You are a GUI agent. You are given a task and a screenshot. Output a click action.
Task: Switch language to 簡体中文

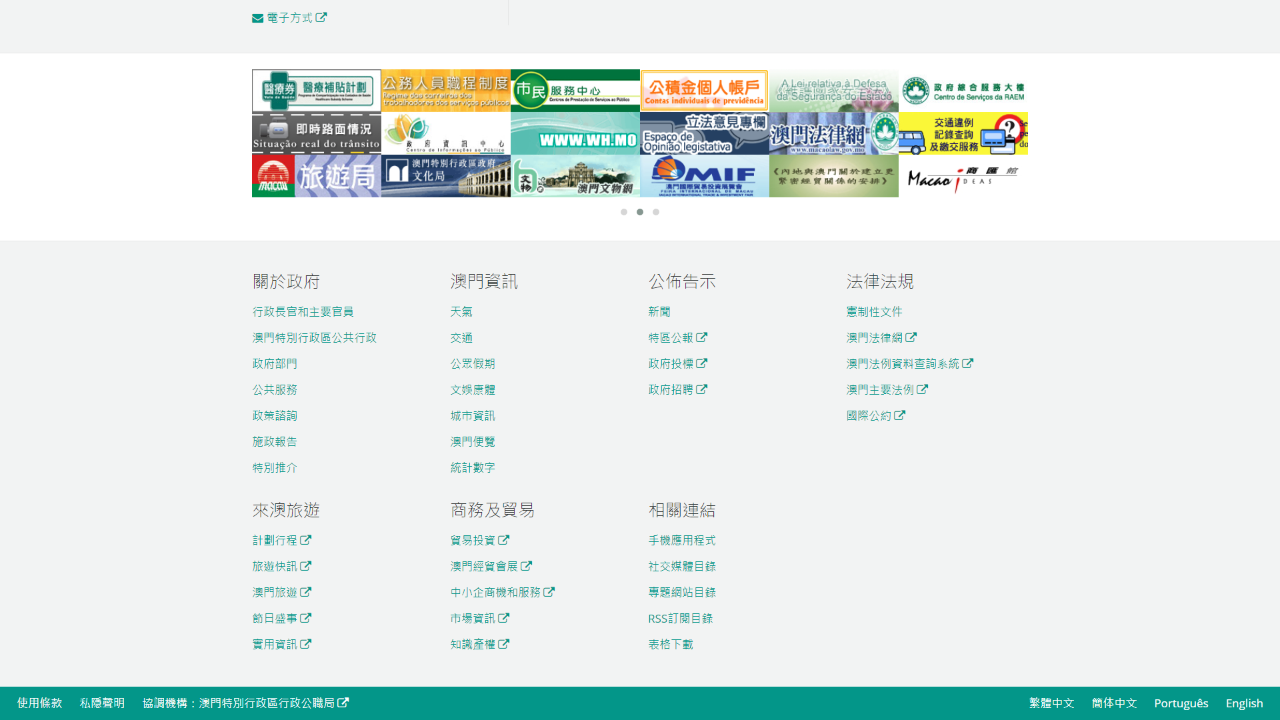coord(1114,703)
